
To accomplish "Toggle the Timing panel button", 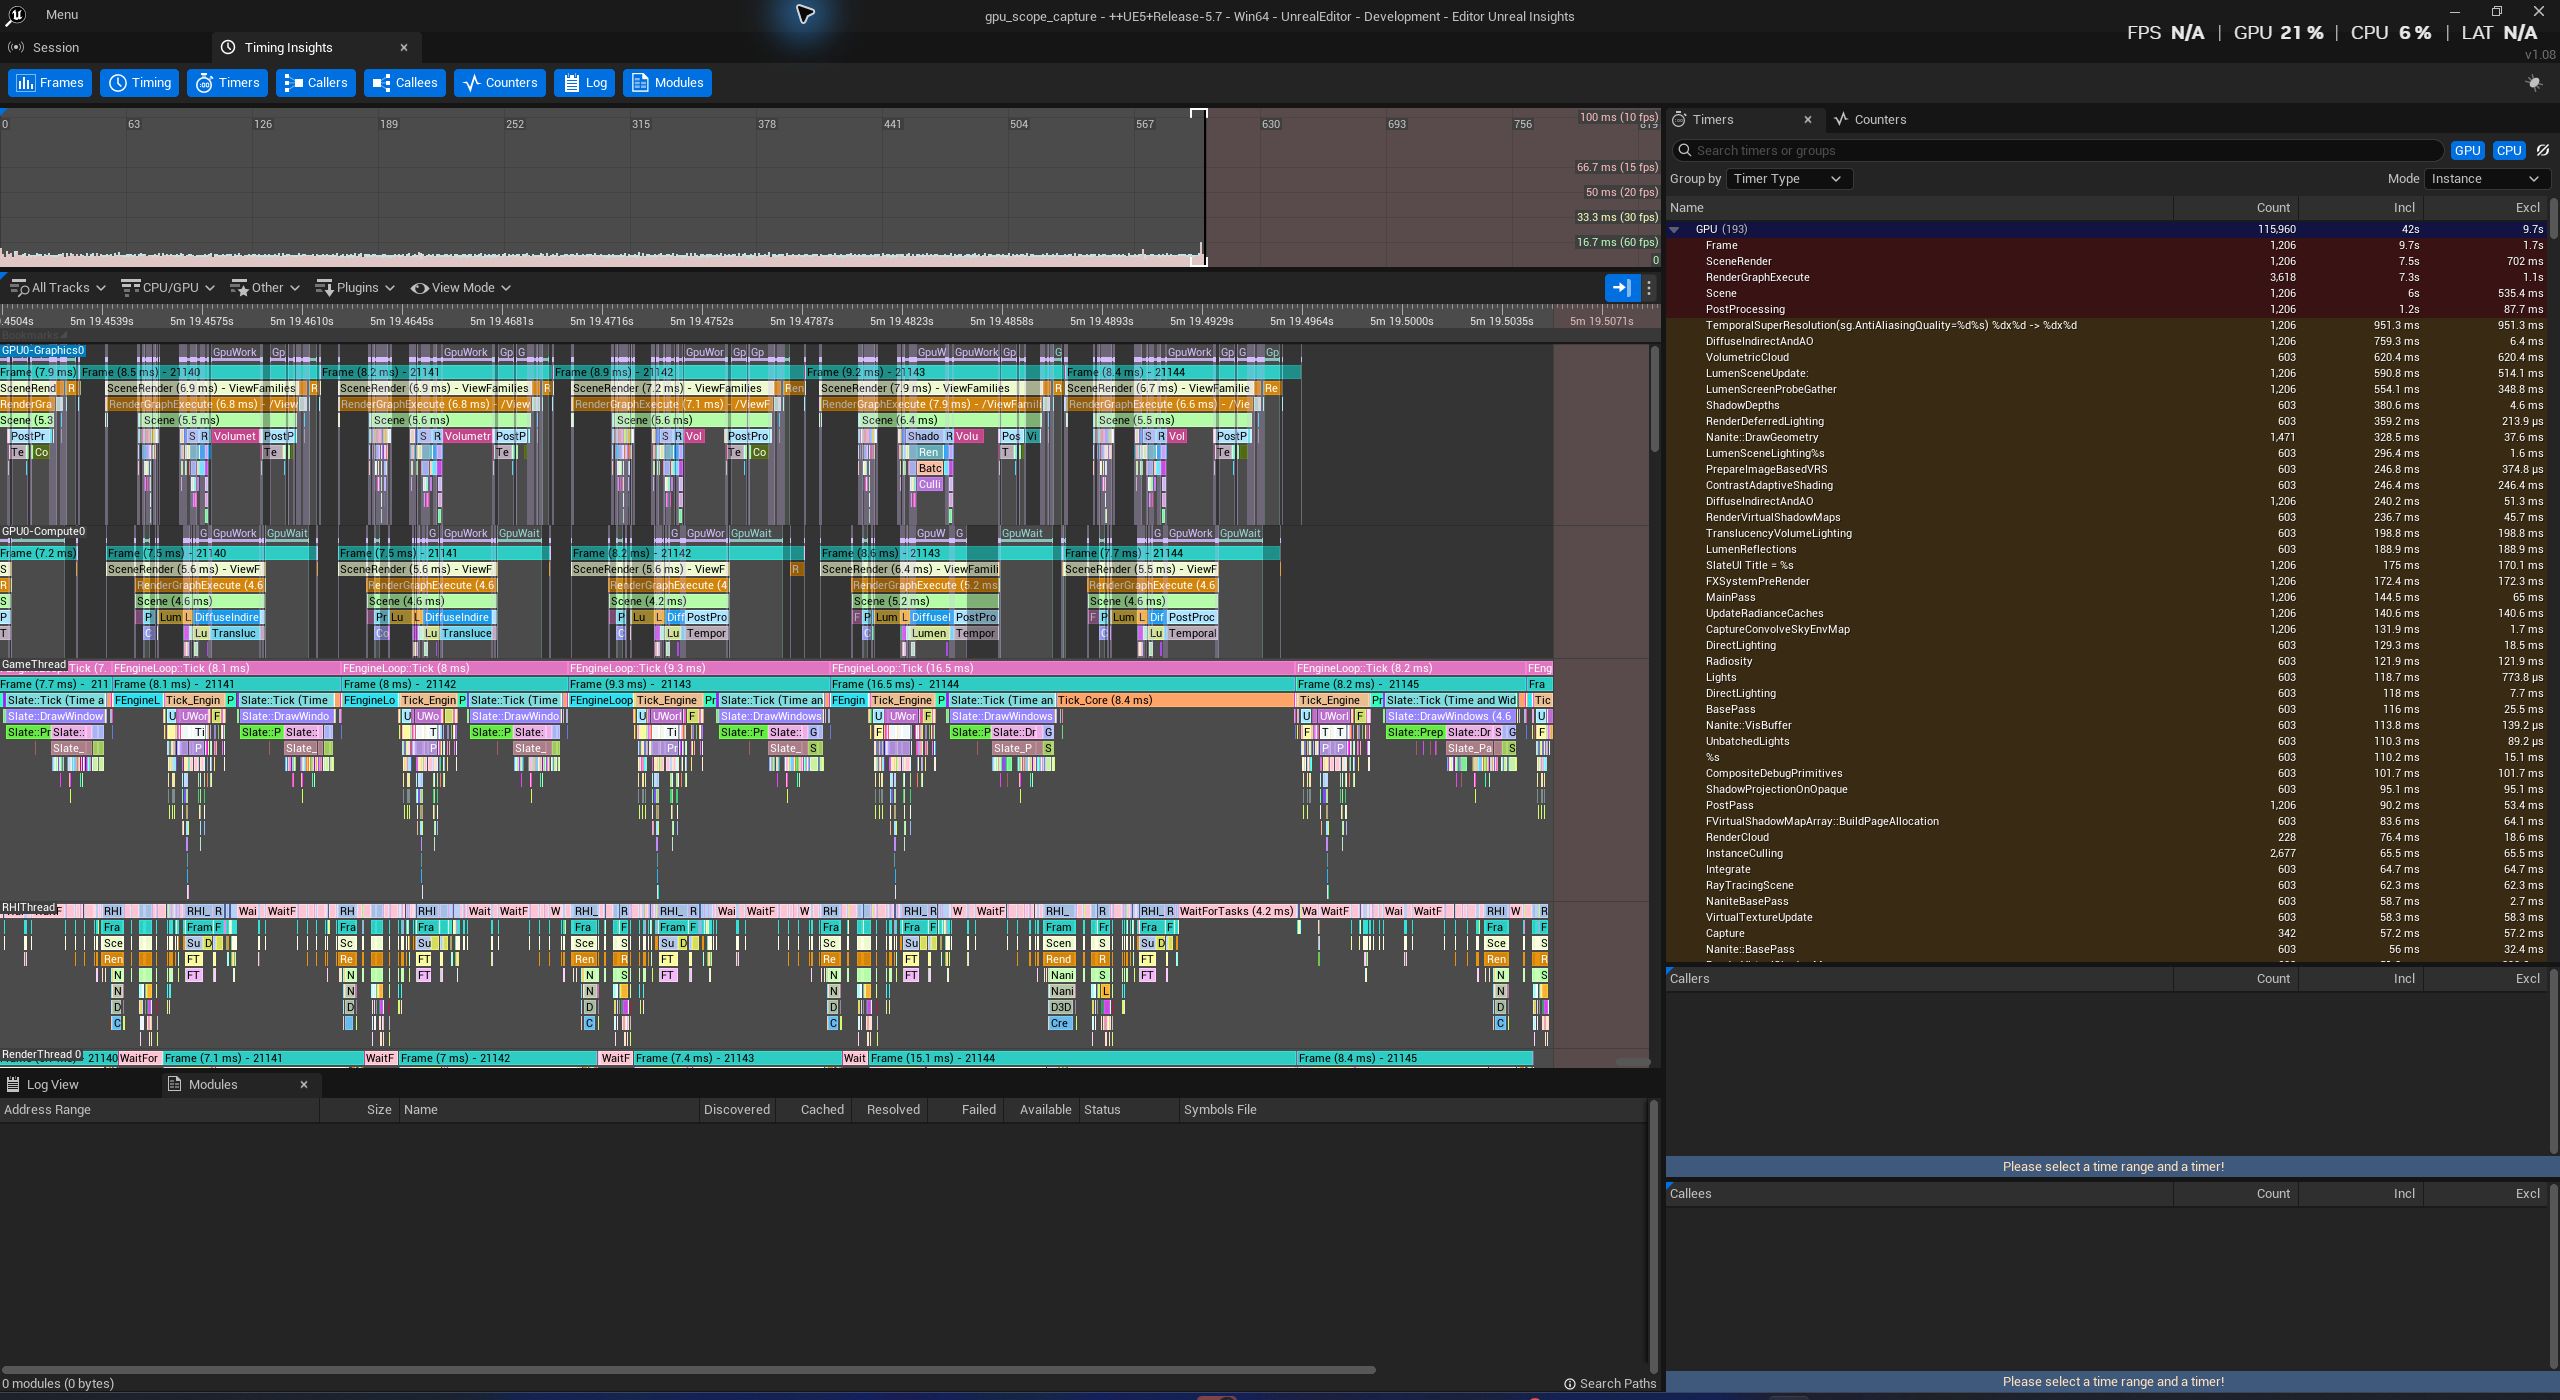I will click(140, 83).
